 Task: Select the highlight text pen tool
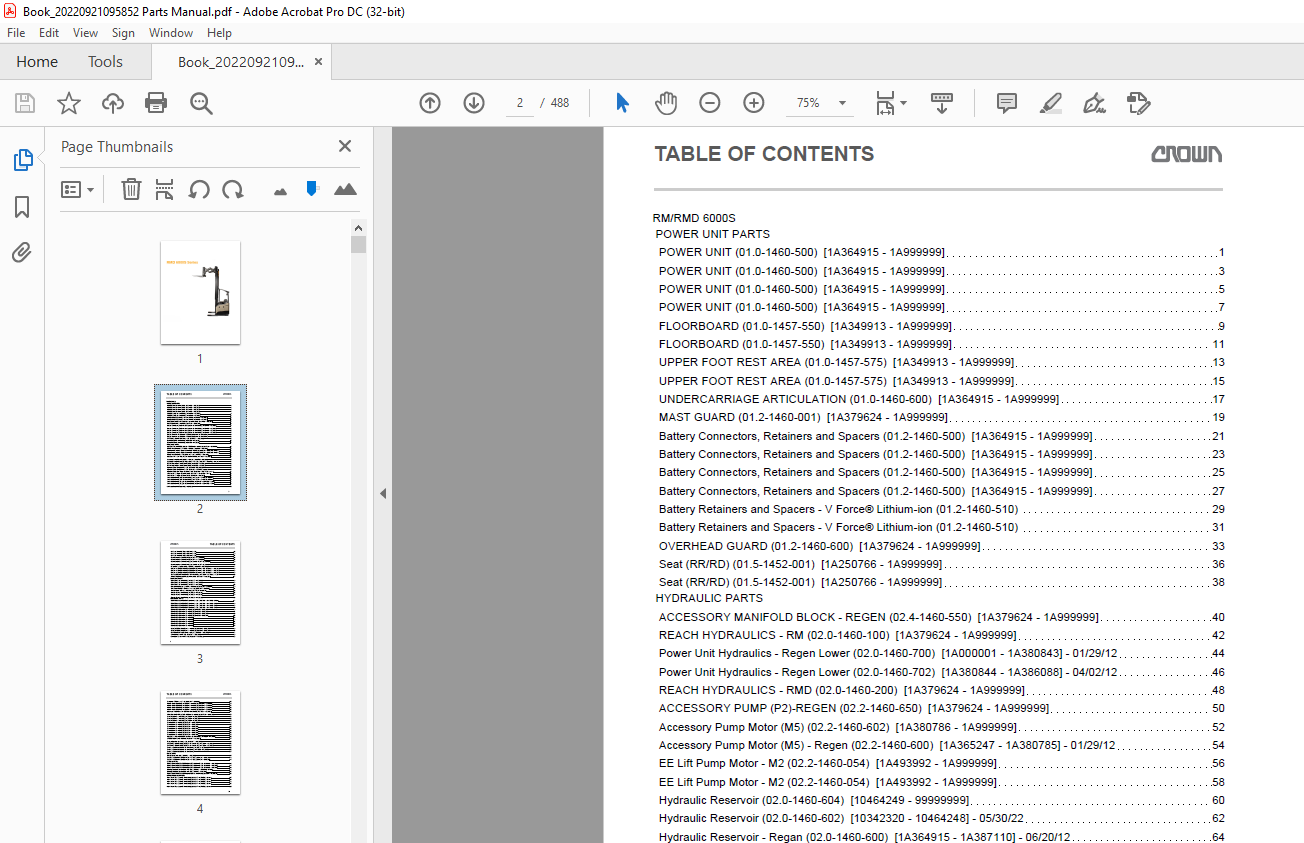[1051, 103]
